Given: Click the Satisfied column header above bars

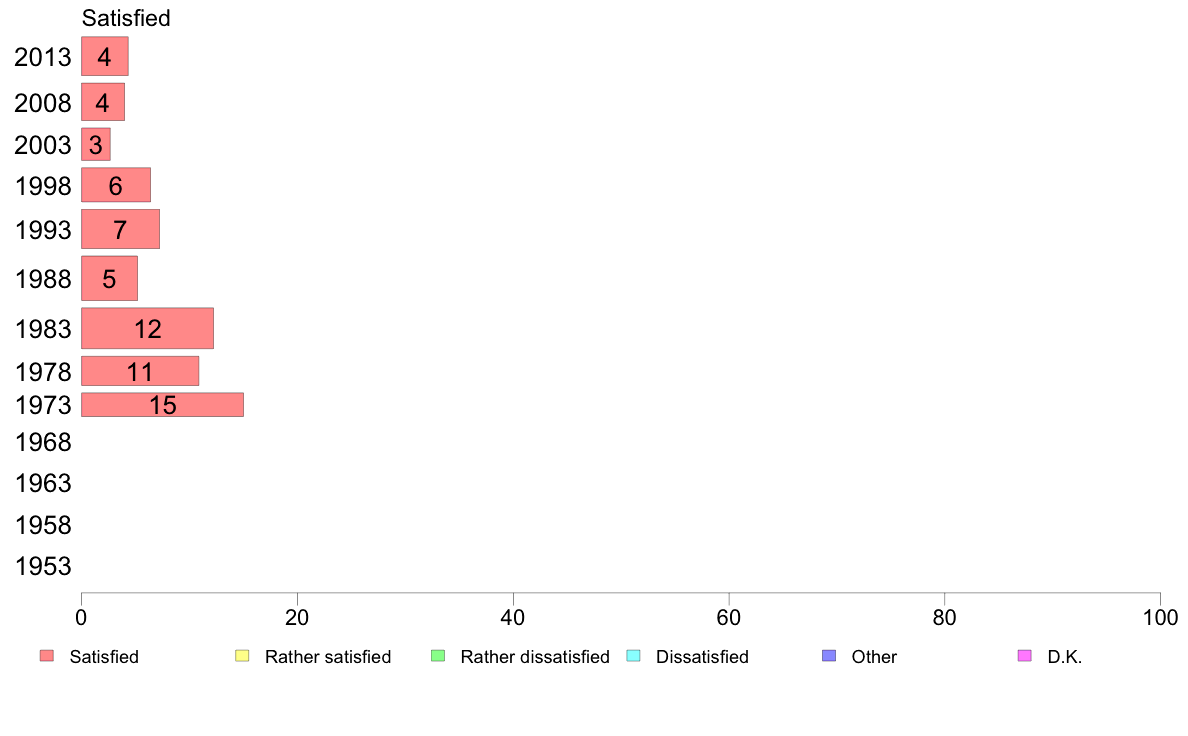Looking at the screenshot, I should pyautogui.click(x=126, y=18).
